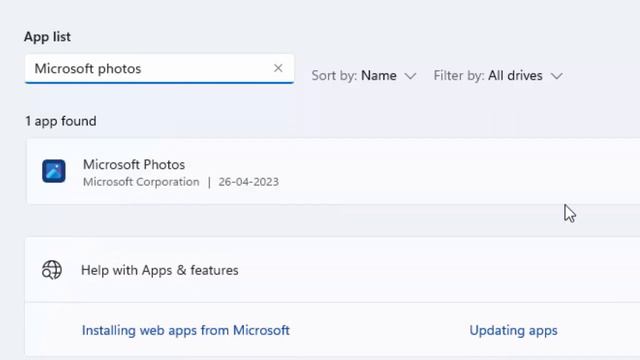The image size is (640, 360).
Task: Open Installing web apps from Microsoft link
Action: point(186,330)
